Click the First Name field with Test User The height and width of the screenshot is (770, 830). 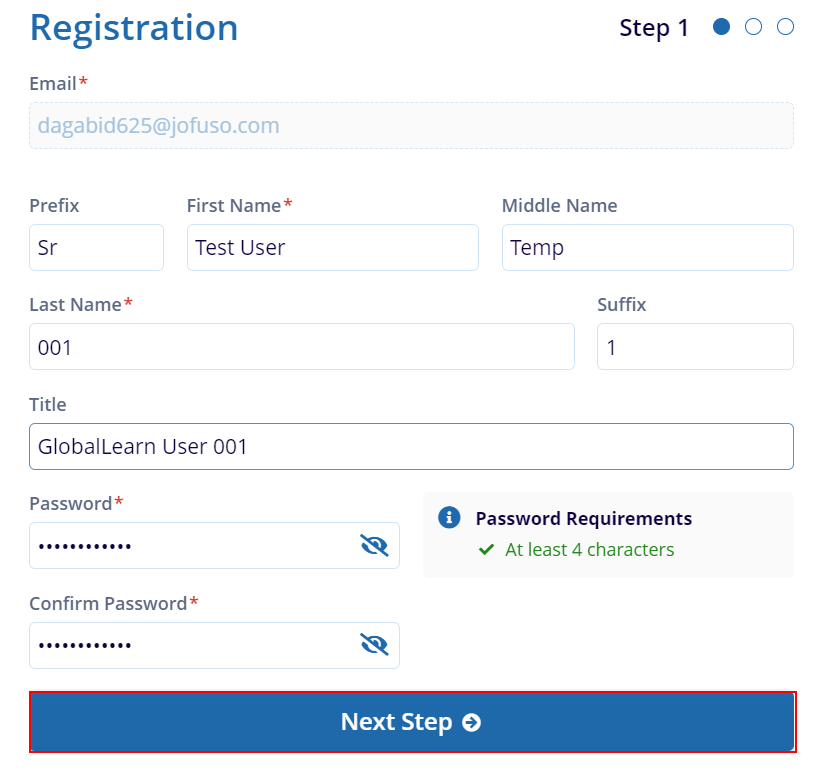click(332, 247)
